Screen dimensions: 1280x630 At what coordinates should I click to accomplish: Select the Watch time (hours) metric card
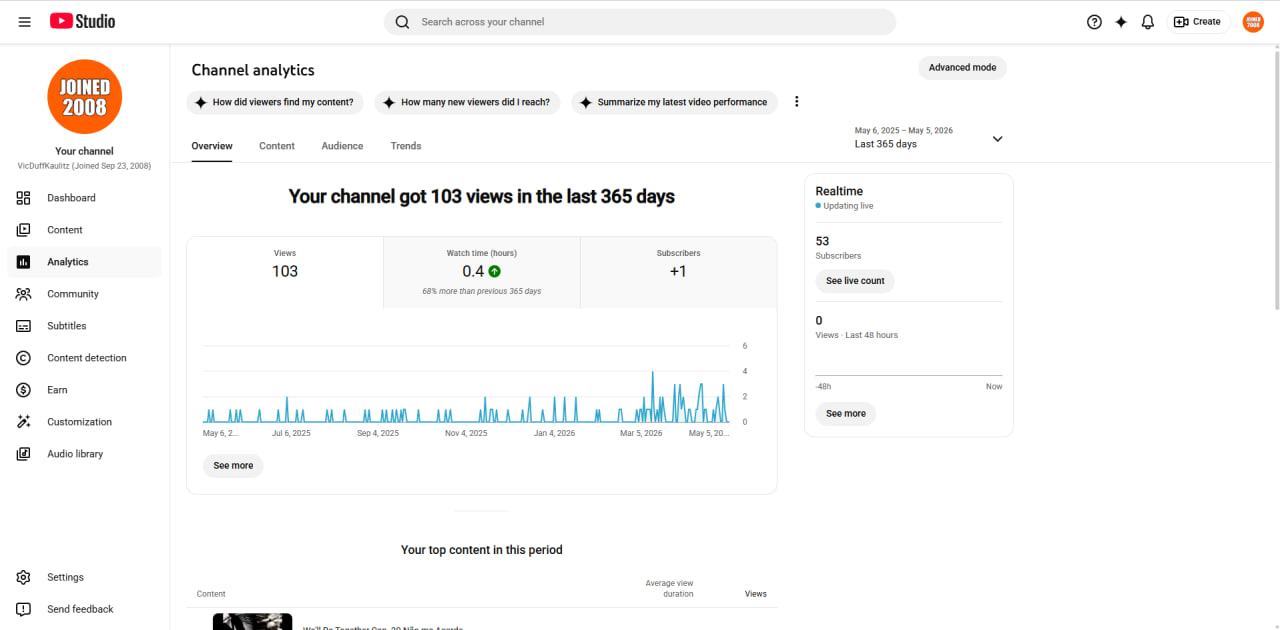482,272
